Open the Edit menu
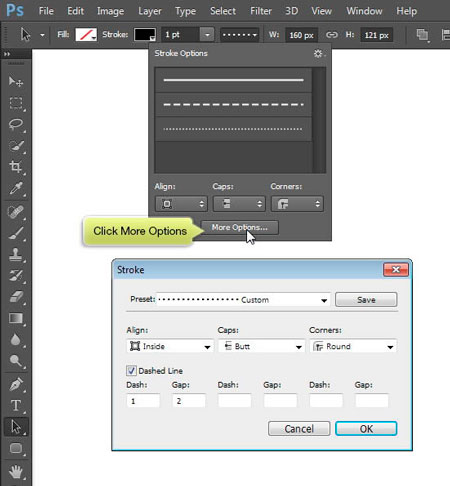 point(75,11)
